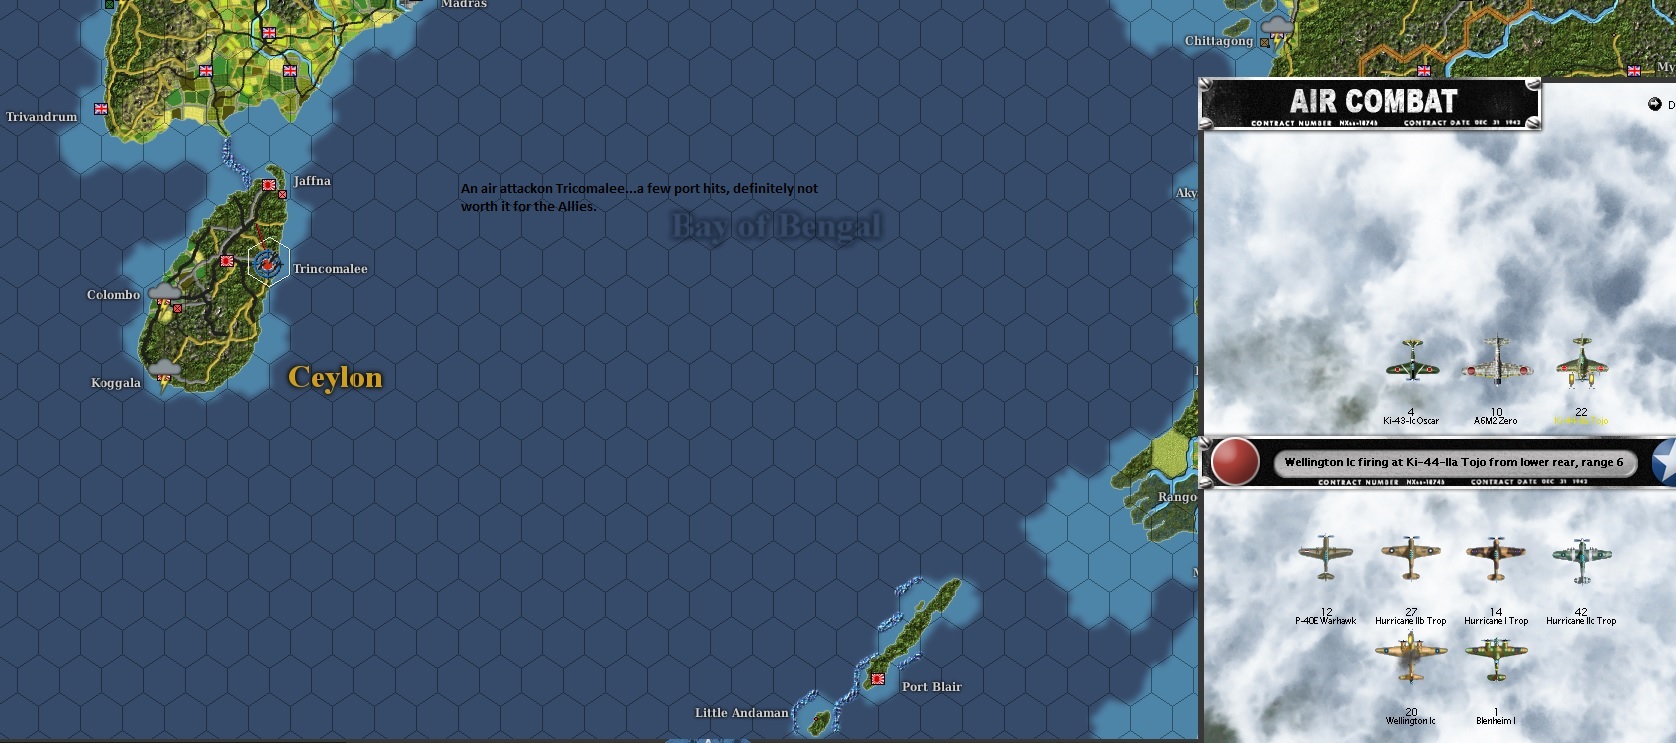The image size is (1676, 743).
Task: Click the Bay of Bengal label
Action: tap(777, 226)
